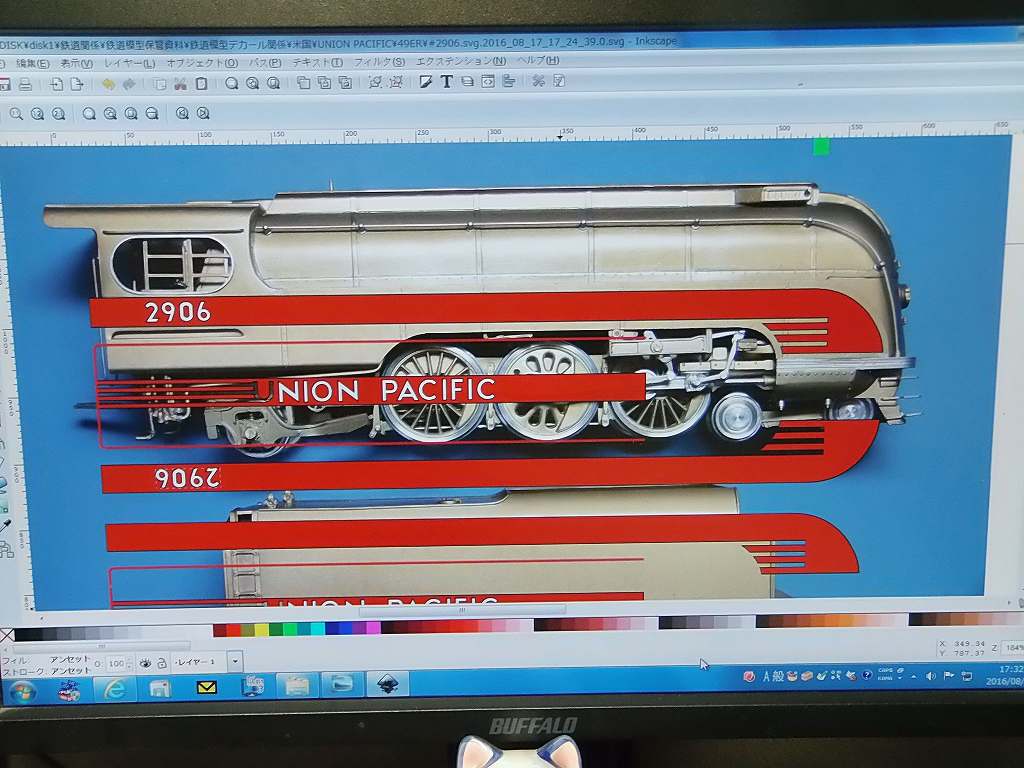The height and width of the screenshot is (768, 1024).
Task: Click the Group objects icon
Action: 375,82
